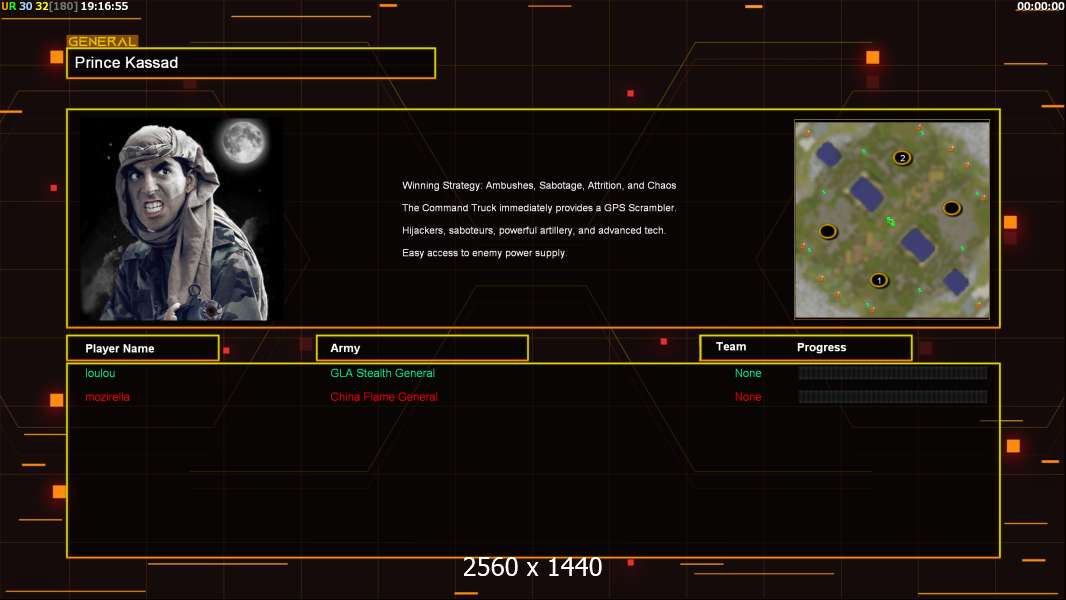
Task: Click the Player Name column header
Action: tap(143, 348)
